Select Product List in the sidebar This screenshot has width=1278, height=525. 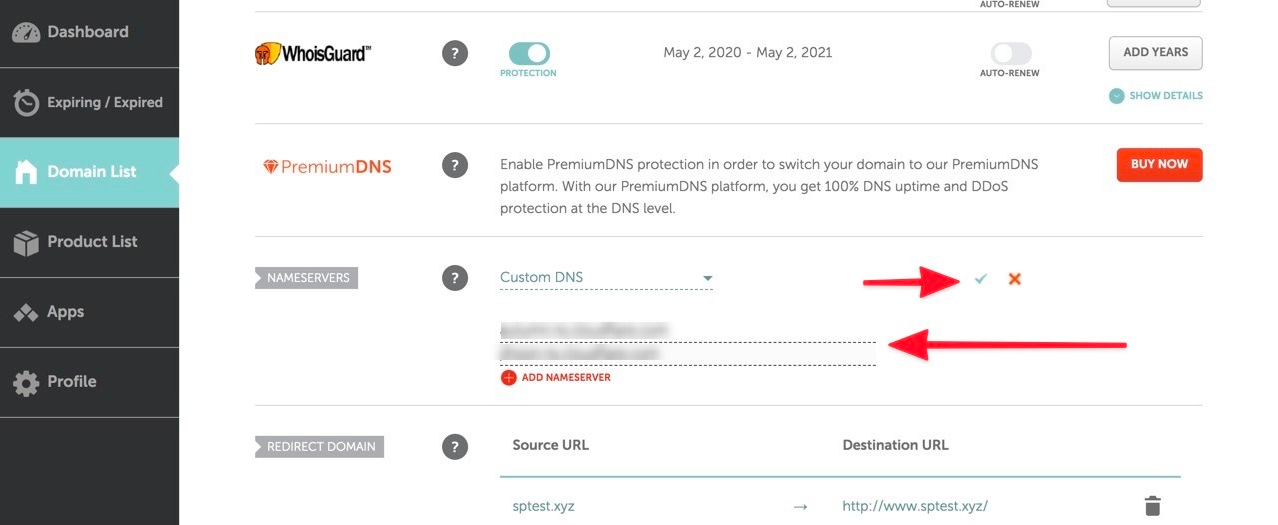coord(89,242)
